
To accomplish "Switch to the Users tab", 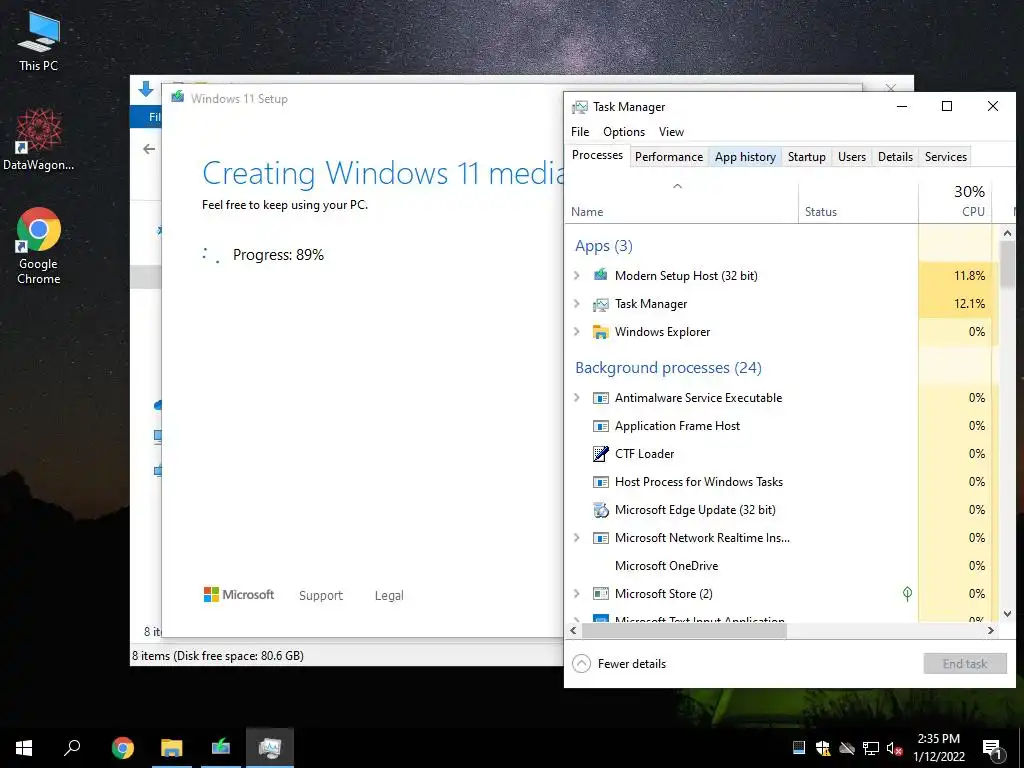I will pyautogui.click(x=852, y=157).
